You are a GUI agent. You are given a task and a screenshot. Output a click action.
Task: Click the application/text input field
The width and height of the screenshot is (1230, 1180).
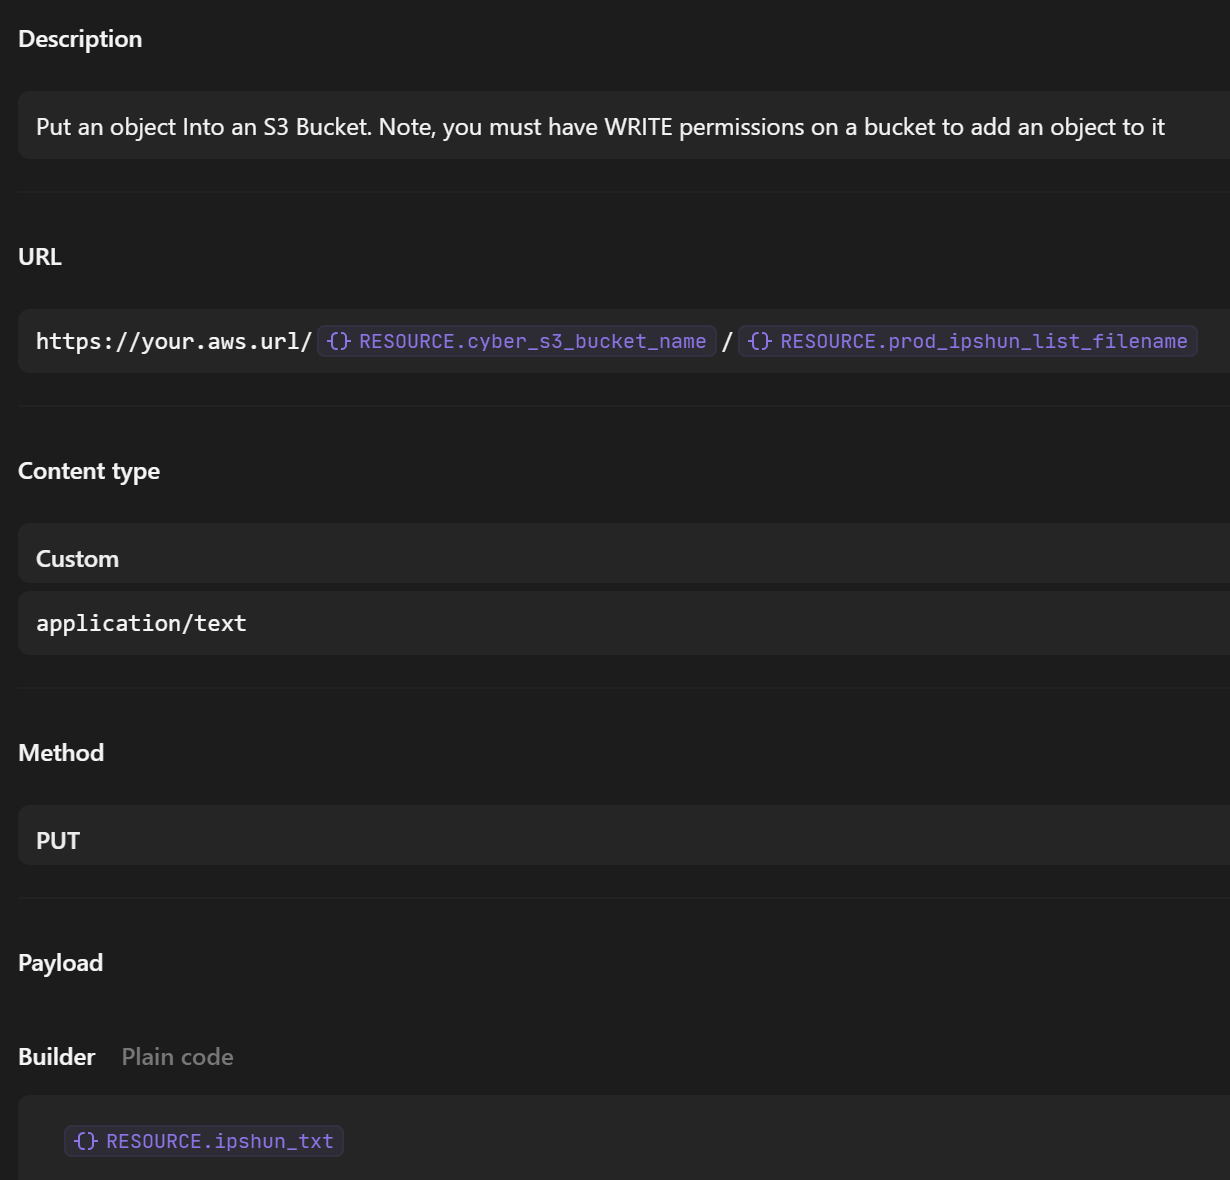(x=620, y=623)
